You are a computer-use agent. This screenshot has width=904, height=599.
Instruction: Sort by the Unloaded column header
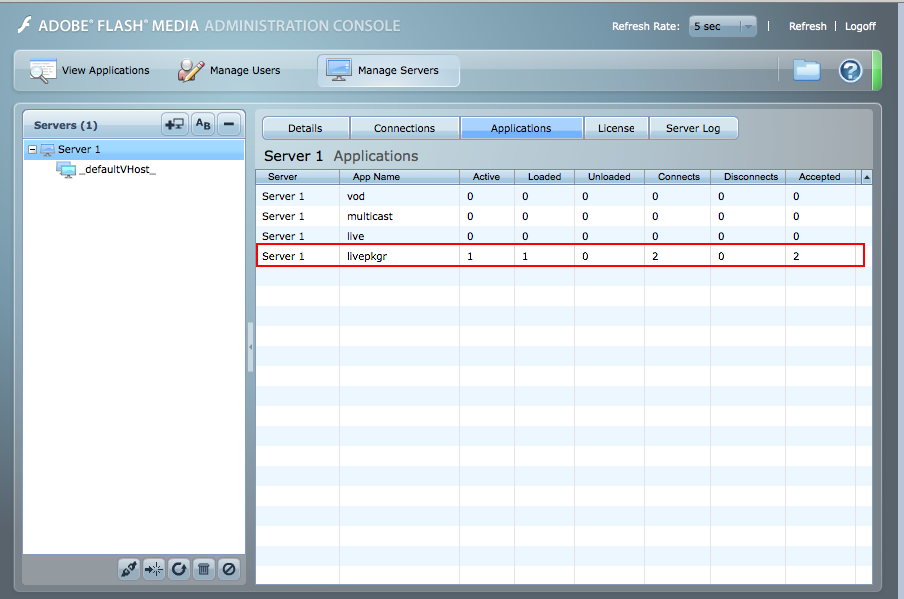pyautogui.click(x=609, y=177)
